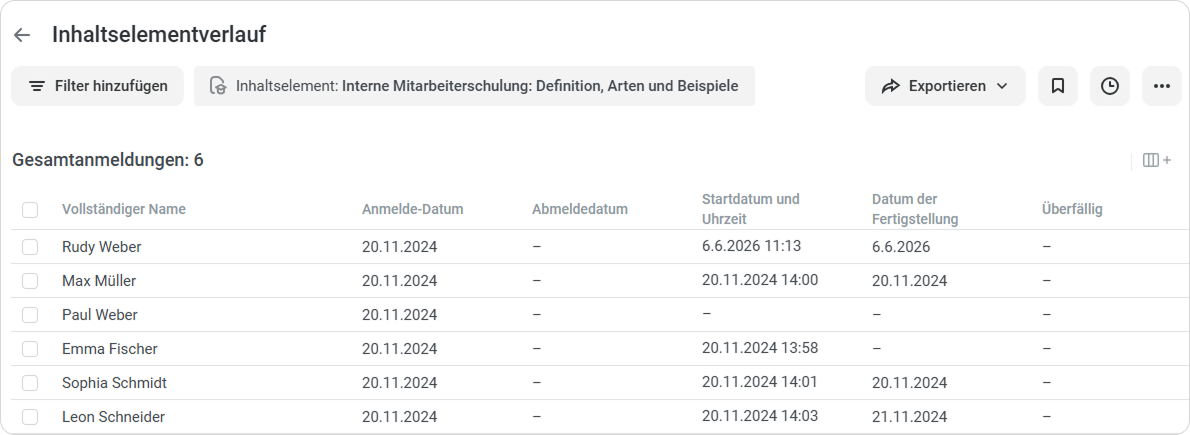Viewport: 1190px width, 435px height.
Task: Click the Überfällig column header
Action: pyautogui.click(x=1072, y=209)
